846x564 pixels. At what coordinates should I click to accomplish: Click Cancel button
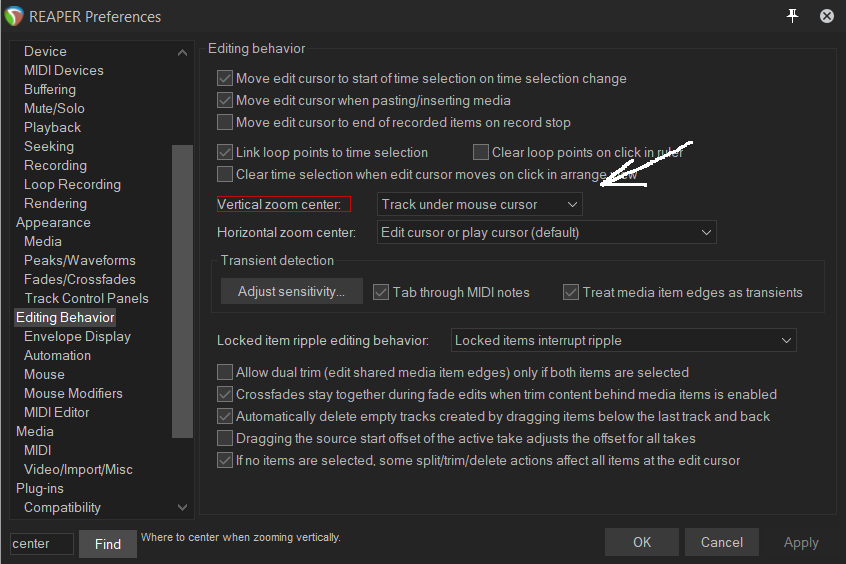click(x=722, y=542)
